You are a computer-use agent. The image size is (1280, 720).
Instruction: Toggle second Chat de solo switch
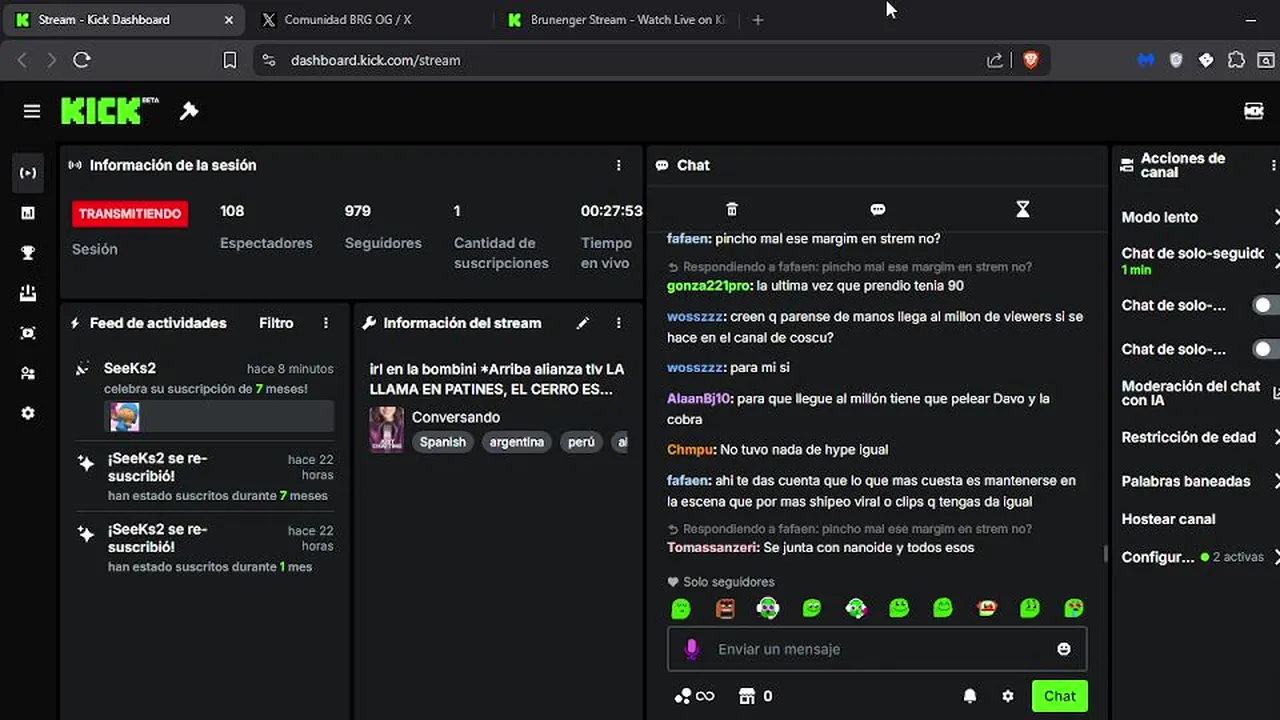tap(1266, 349)
